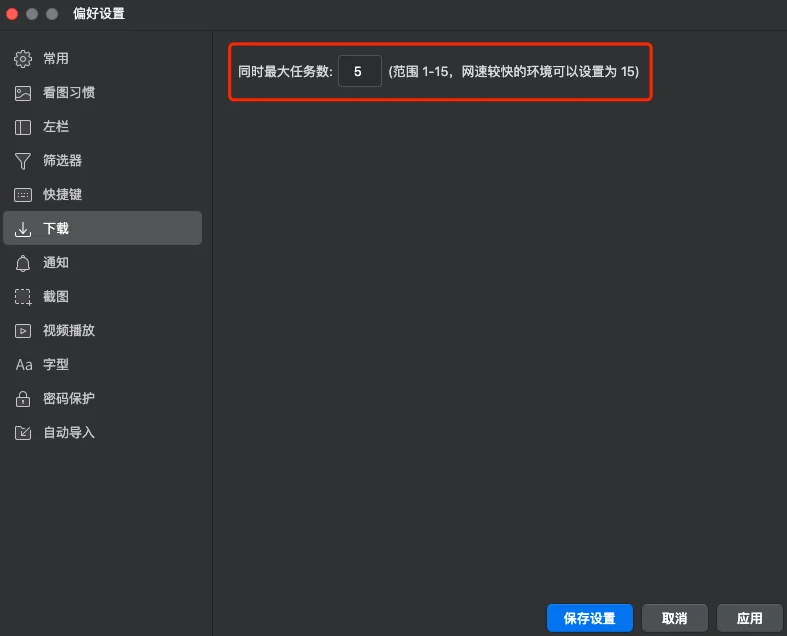Click the 字型 Aa font icon
This screenshot has width=787, height=636.
click(23, 365)
